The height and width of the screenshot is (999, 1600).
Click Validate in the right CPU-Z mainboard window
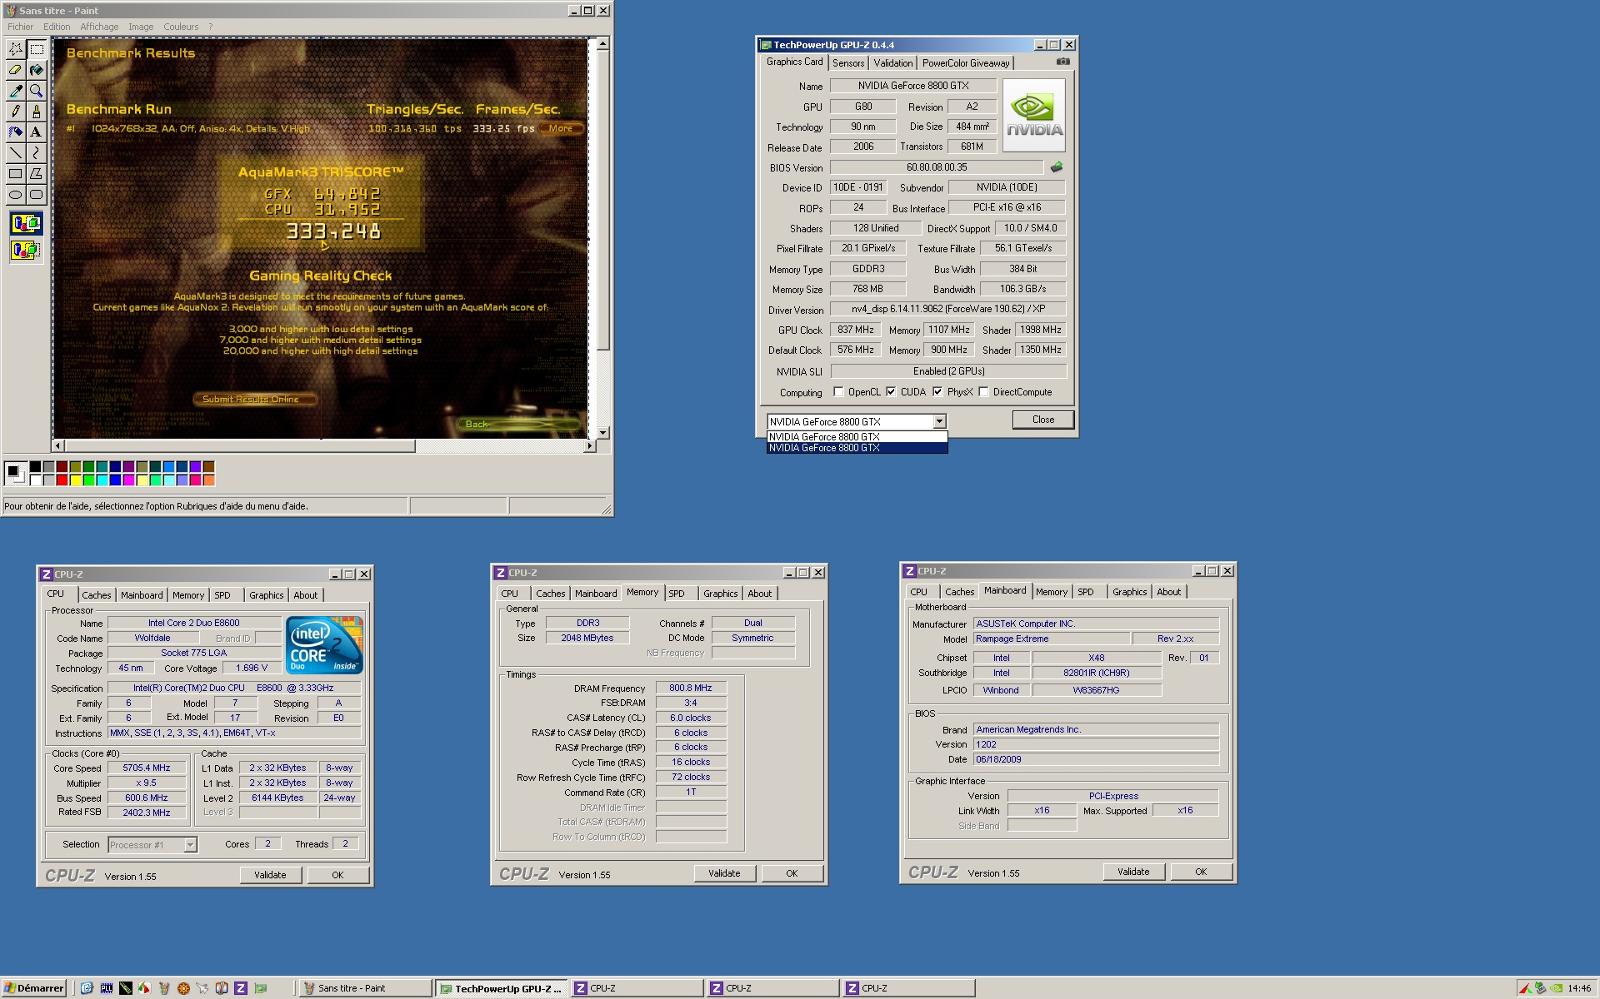(x=1133, y=872)
